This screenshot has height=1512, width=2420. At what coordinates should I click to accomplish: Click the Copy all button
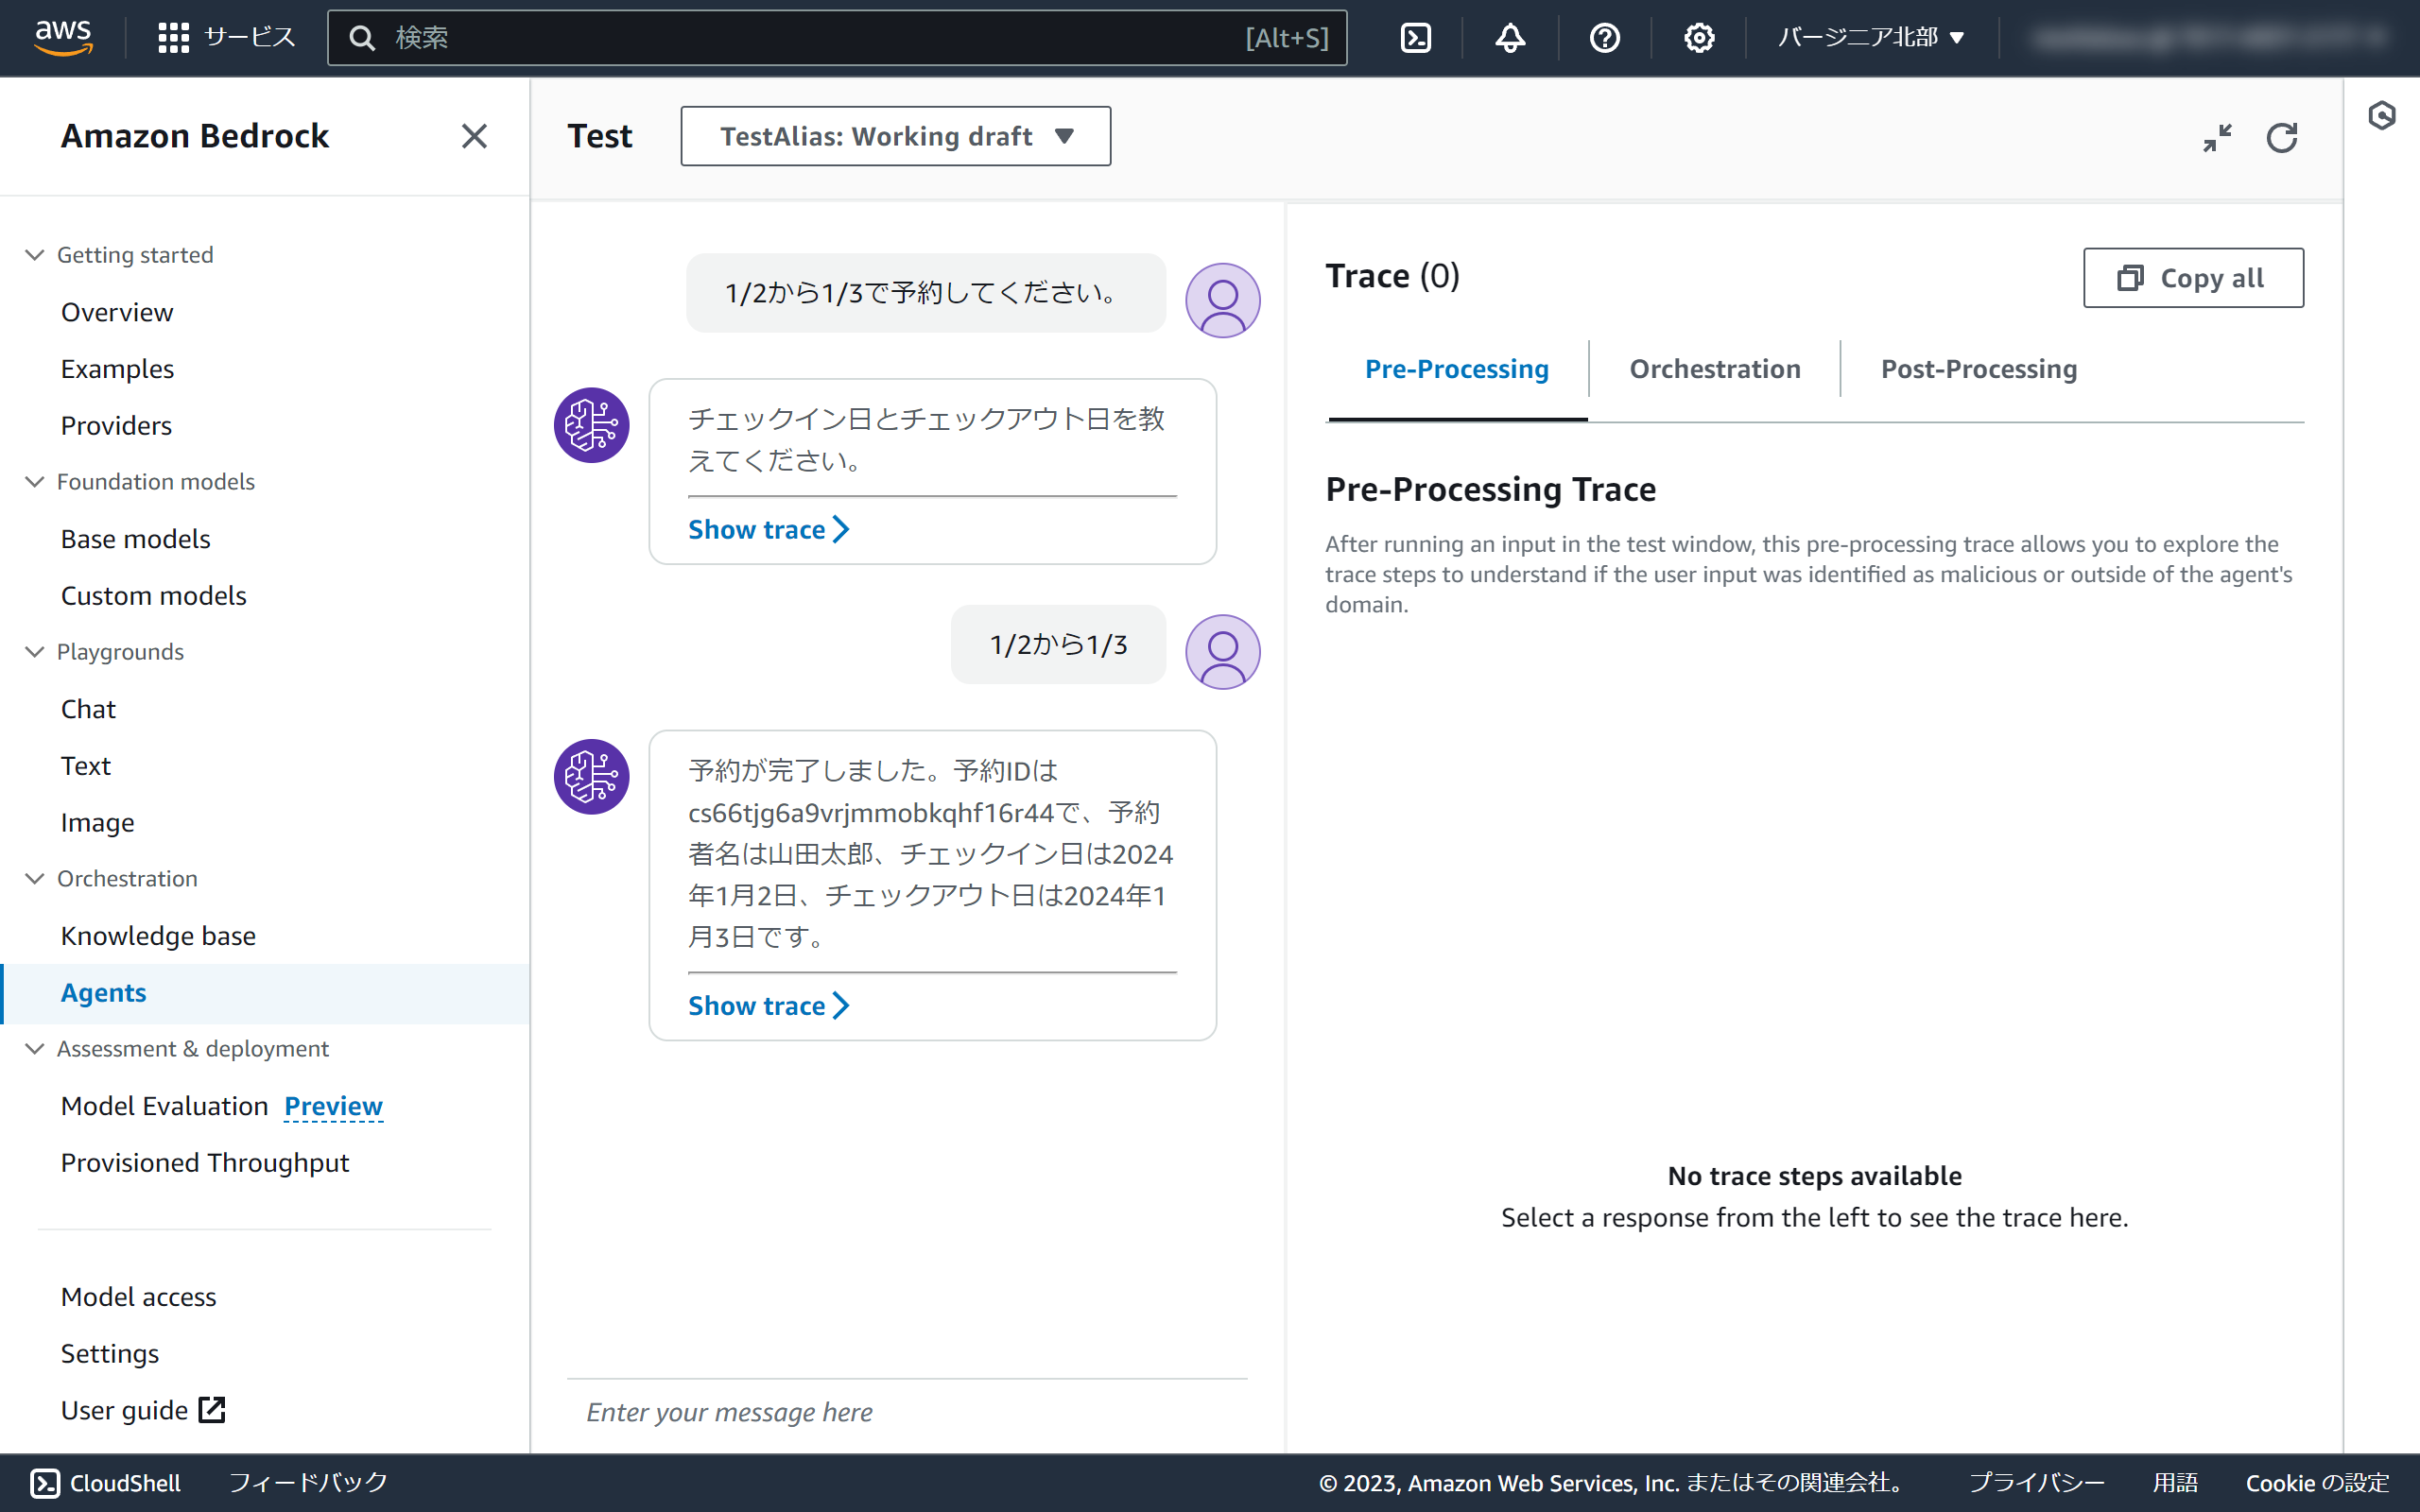coord(2192,278)
